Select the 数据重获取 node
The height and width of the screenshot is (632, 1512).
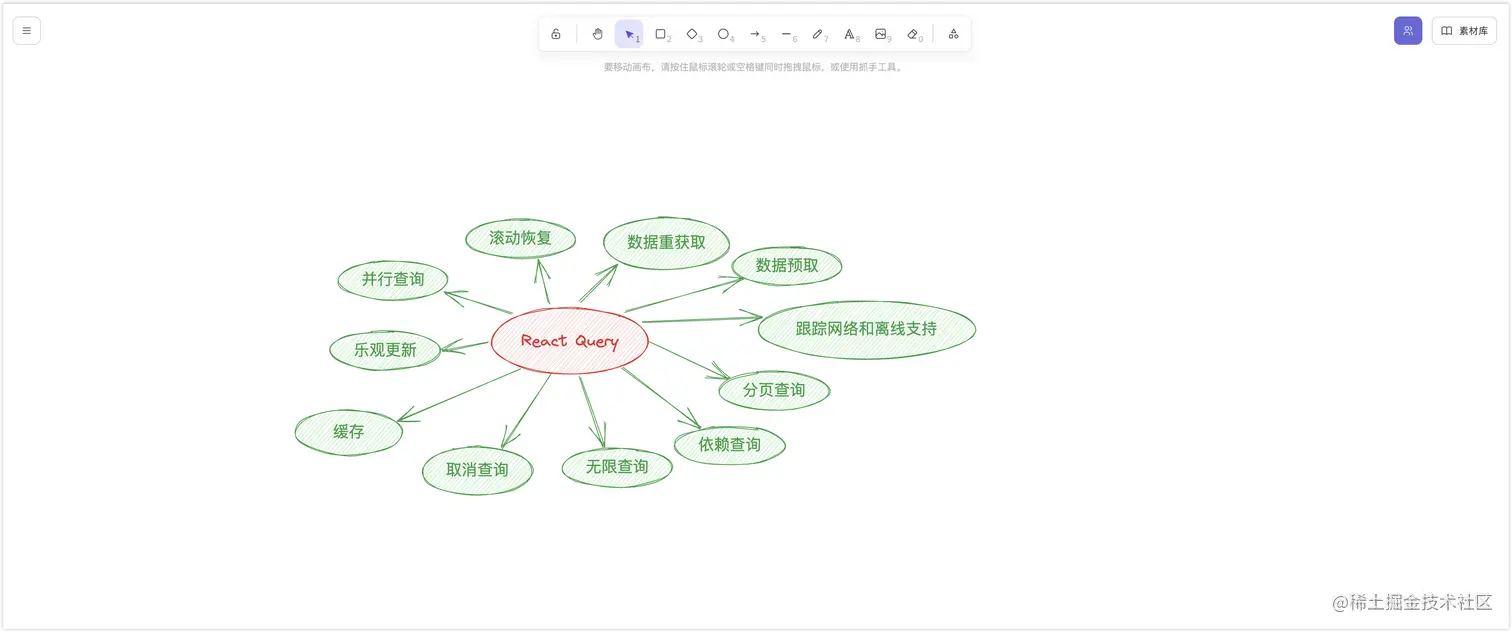tap(667, 243)
